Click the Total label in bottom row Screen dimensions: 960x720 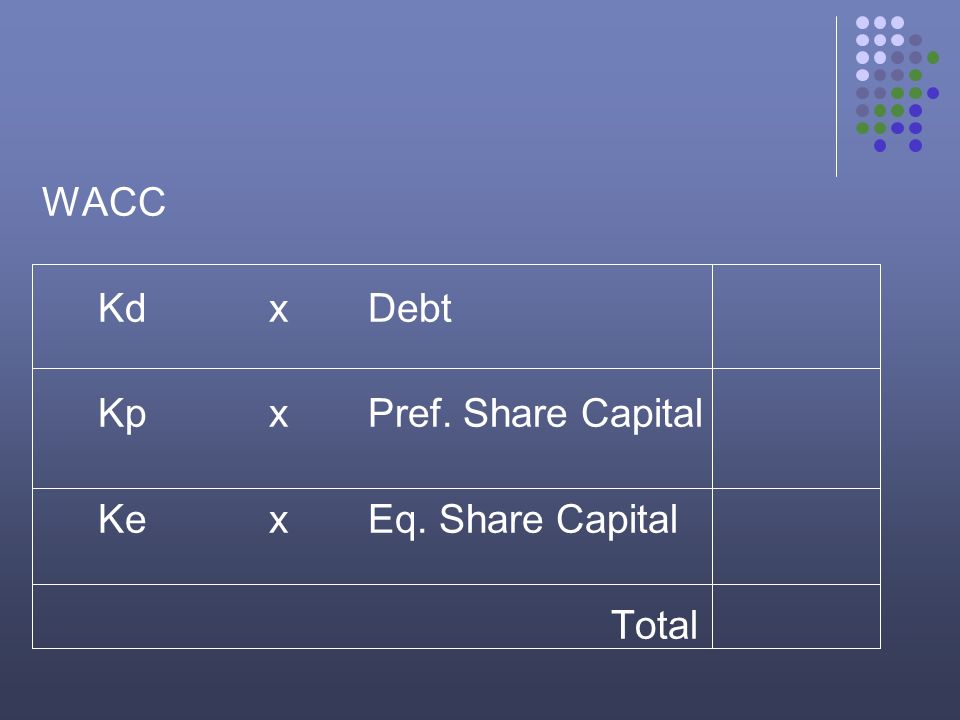(x=654, y=624)
